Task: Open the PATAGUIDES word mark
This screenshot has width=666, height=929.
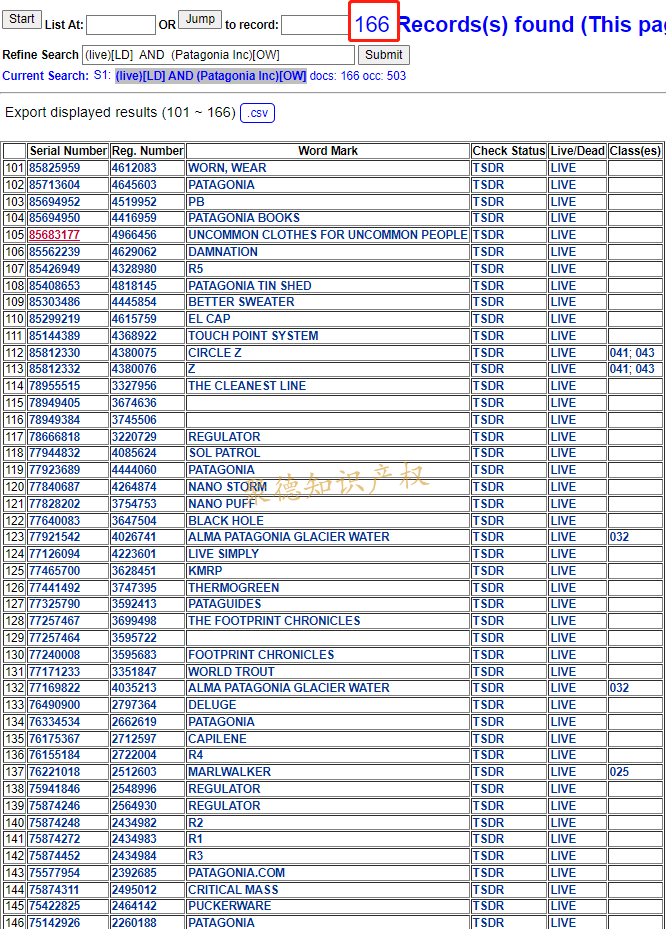Action: tap(225, 604)
